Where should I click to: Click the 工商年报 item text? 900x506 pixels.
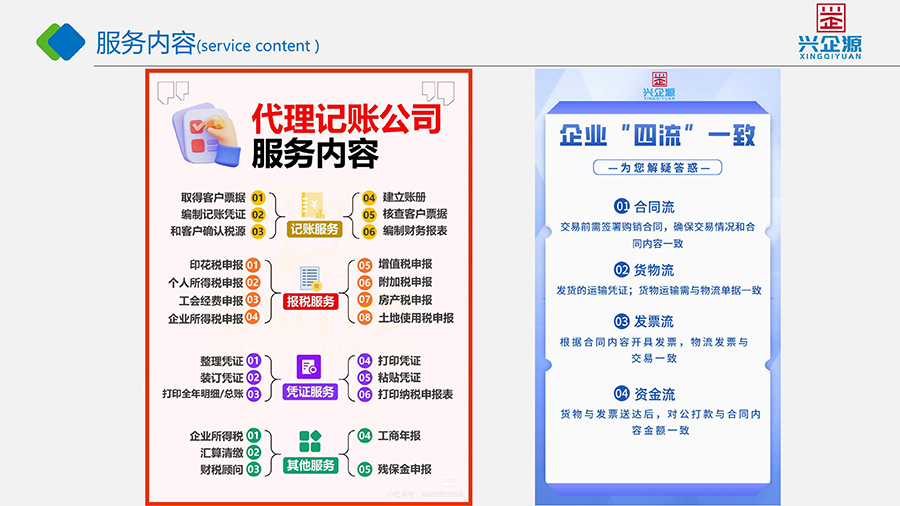(399, 436)
